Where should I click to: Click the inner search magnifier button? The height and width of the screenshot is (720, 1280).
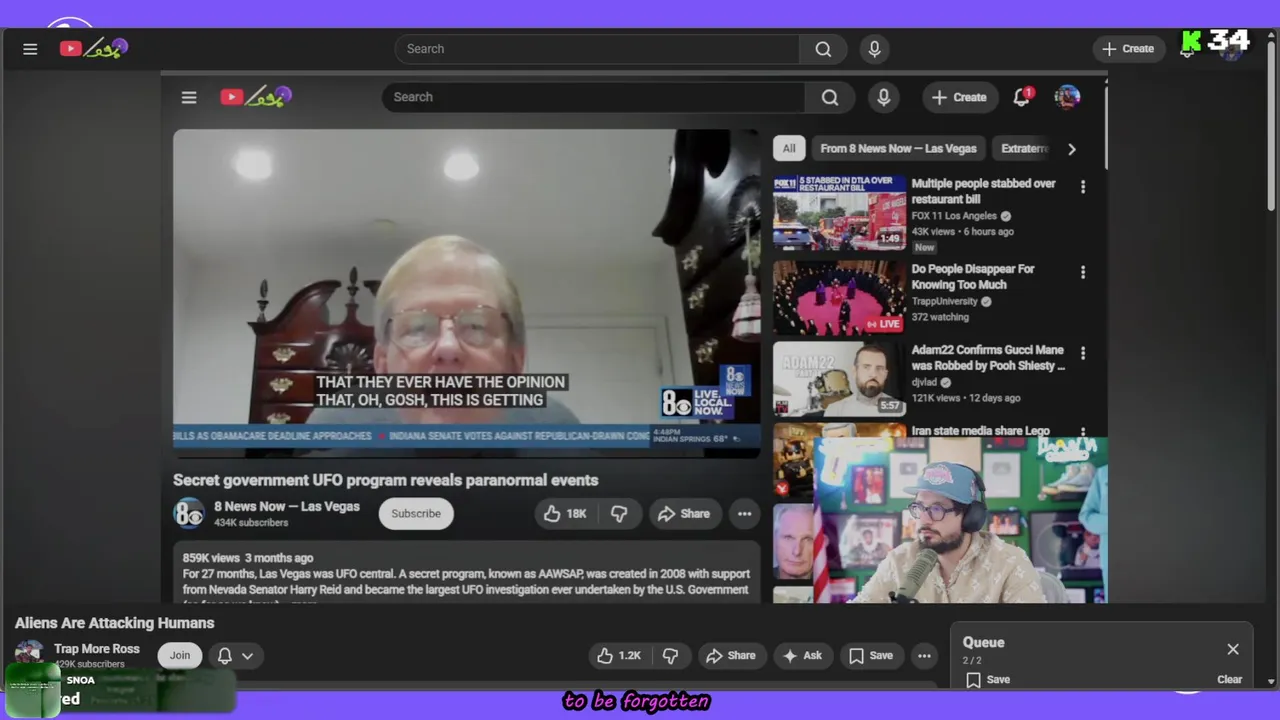point(830,97)
